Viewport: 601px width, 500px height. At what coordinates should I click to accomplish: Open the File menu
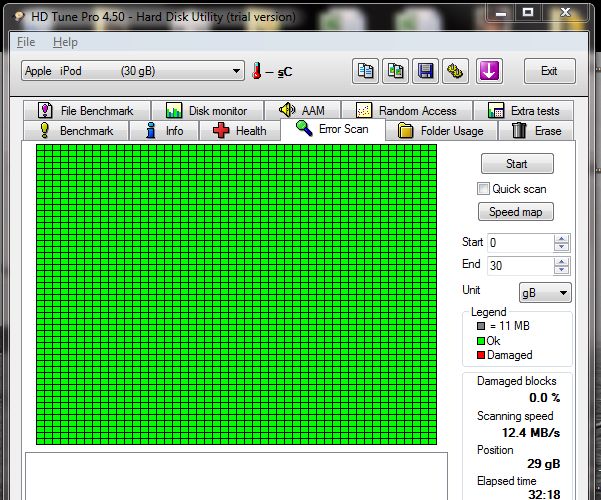[26, 42]
